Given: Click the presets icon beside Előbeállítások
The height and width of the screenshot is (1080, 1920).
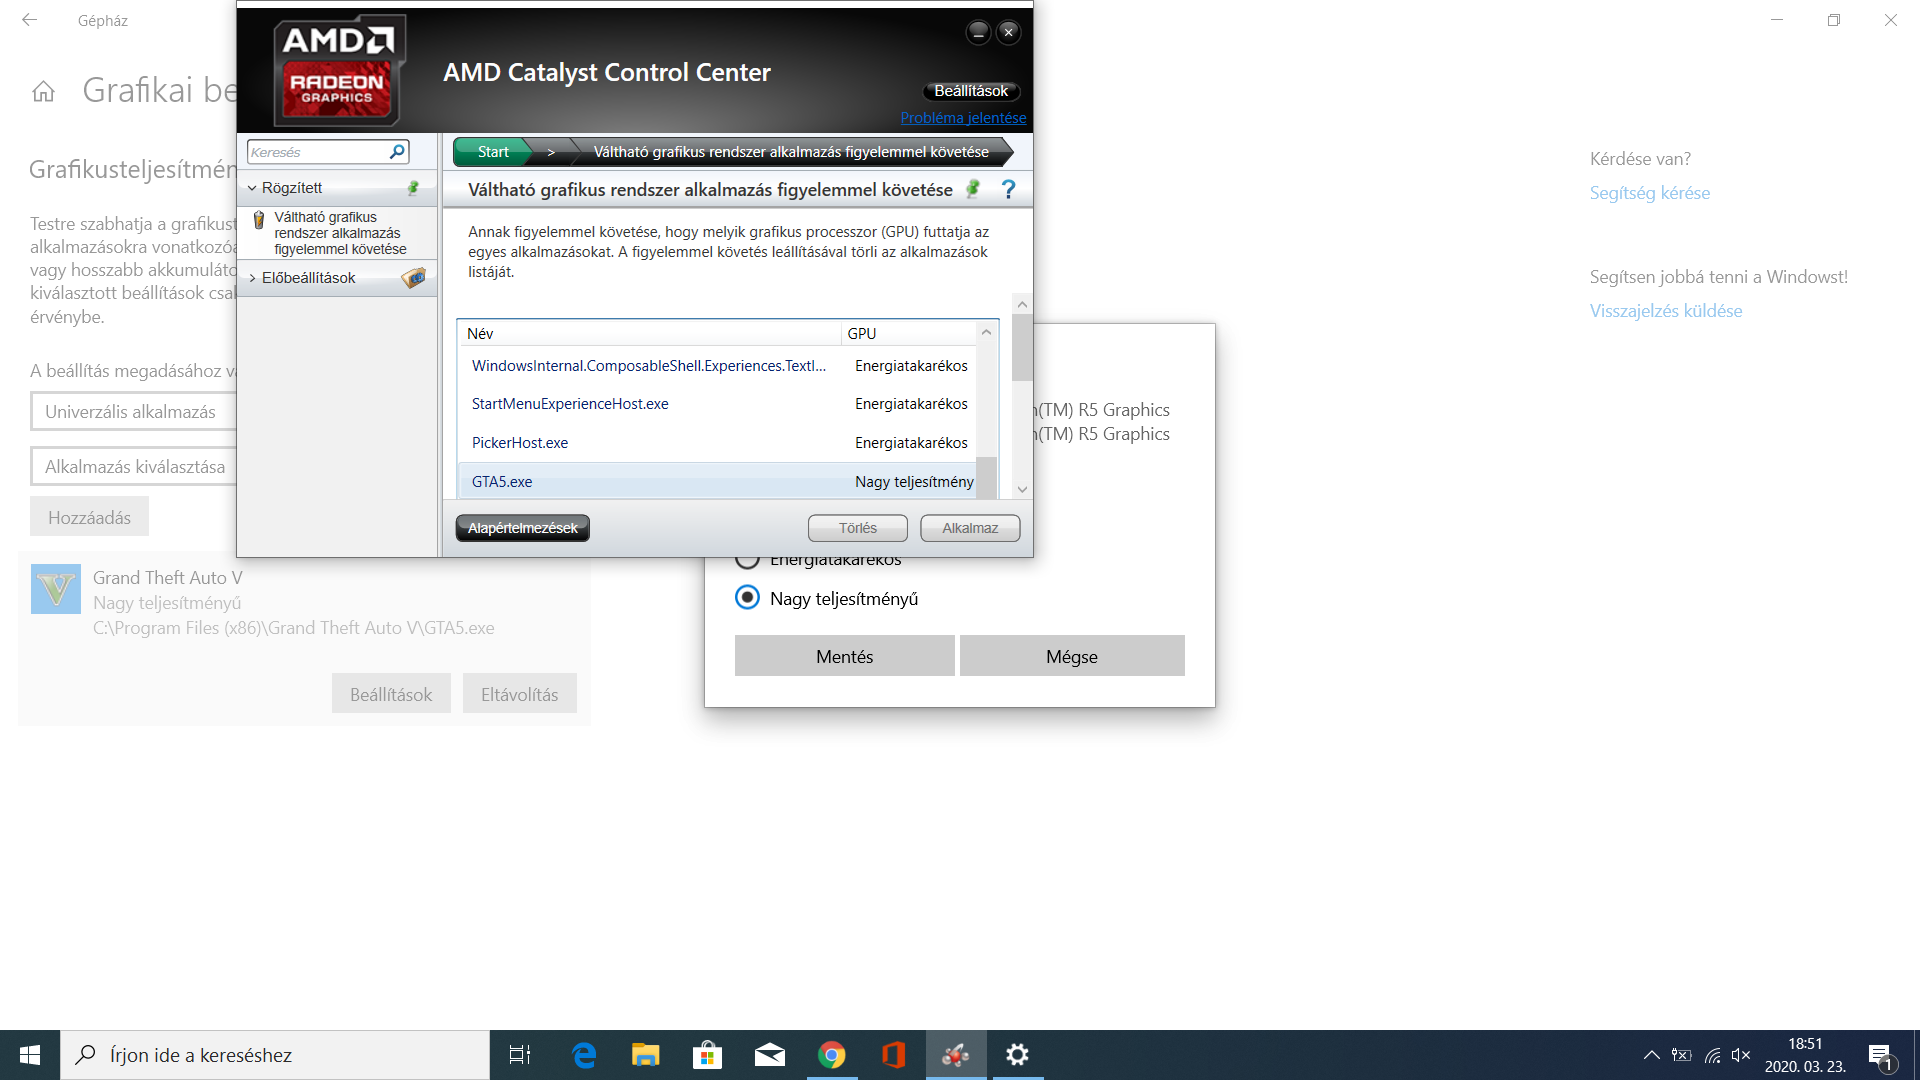Looking at the screenshot, I should 414,278.
